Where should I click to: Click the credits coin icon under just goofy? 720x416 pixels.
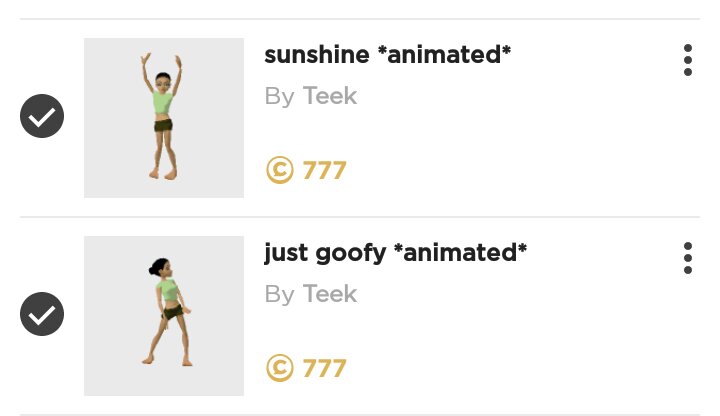[280, 368]
